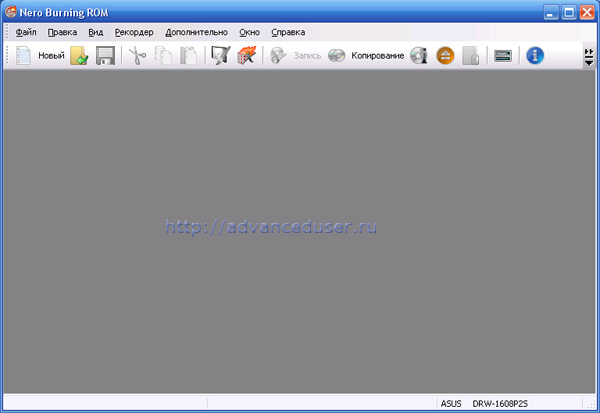Click the Copy pages icon
Image resolution: width=600 pixels, height=413 pixels.
click(x=163, y=56)
